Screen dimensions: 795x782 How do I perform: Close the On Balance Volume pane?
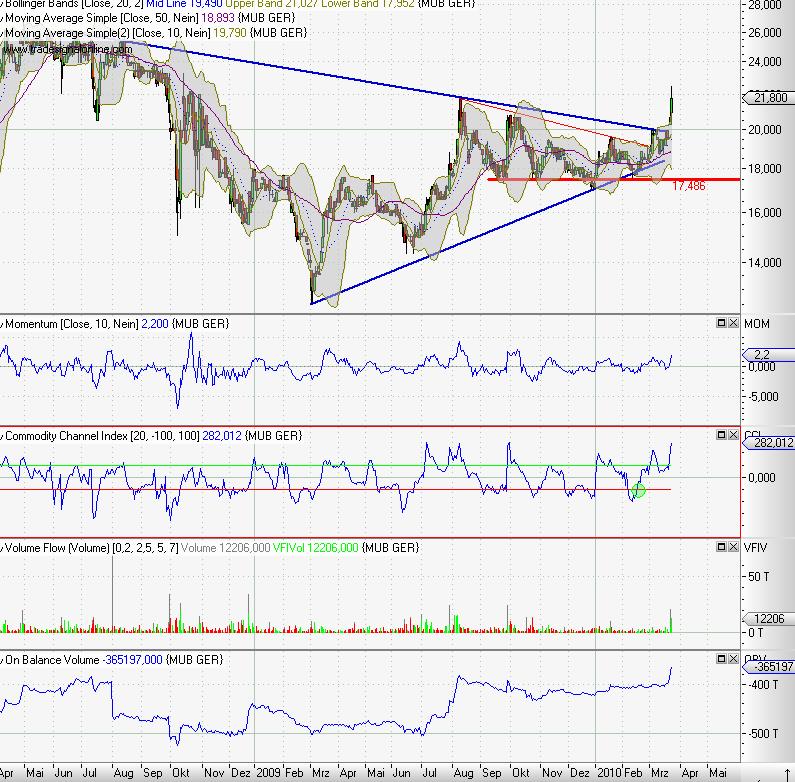735,660
